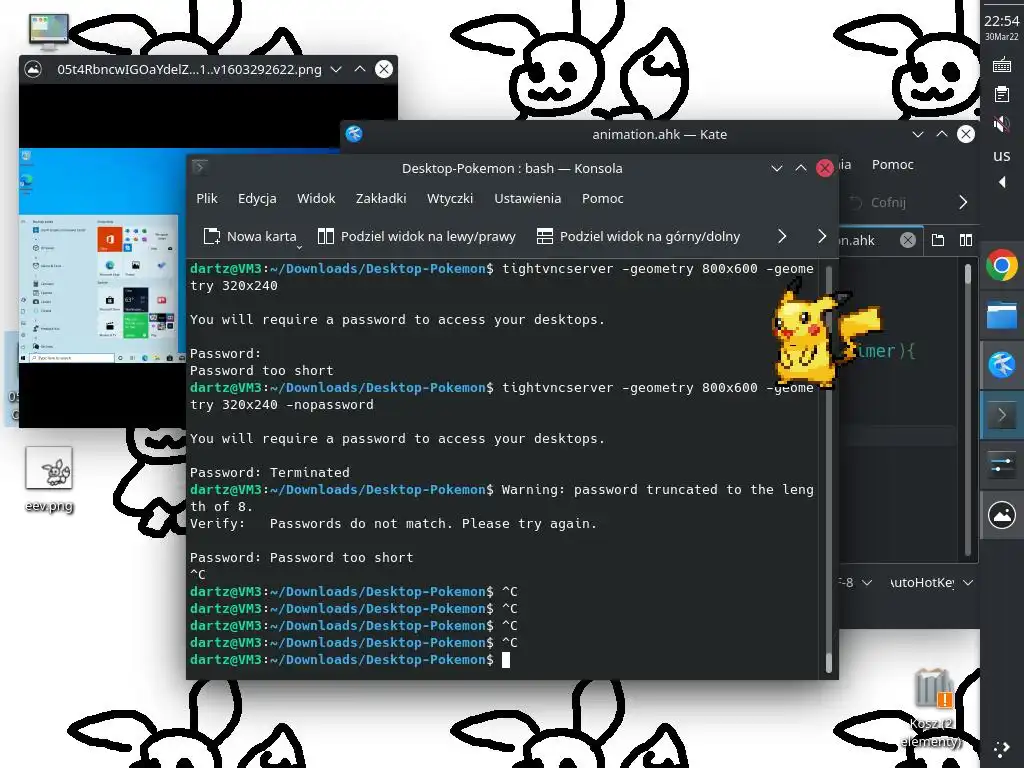This screenshot has height=768, width=1024.
Task: Expand the hidden system tray arrow
Action: tap(1002, 182)
